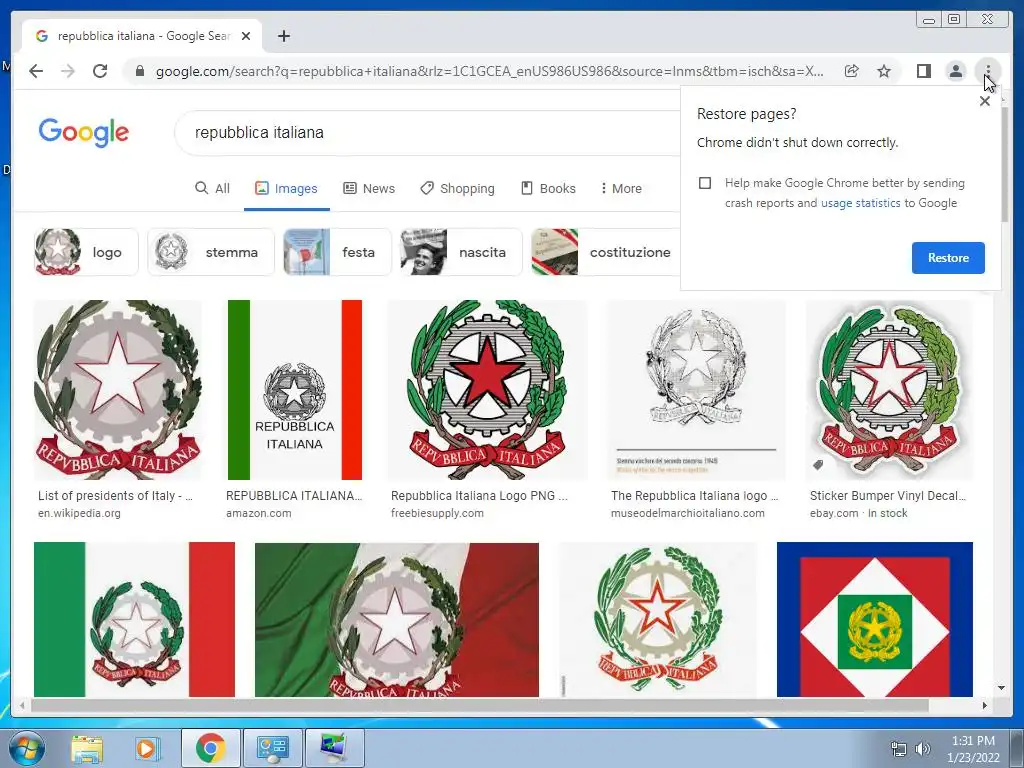Open amazon.com Repubblica Italiana flag image

click(x=295, y=390)
